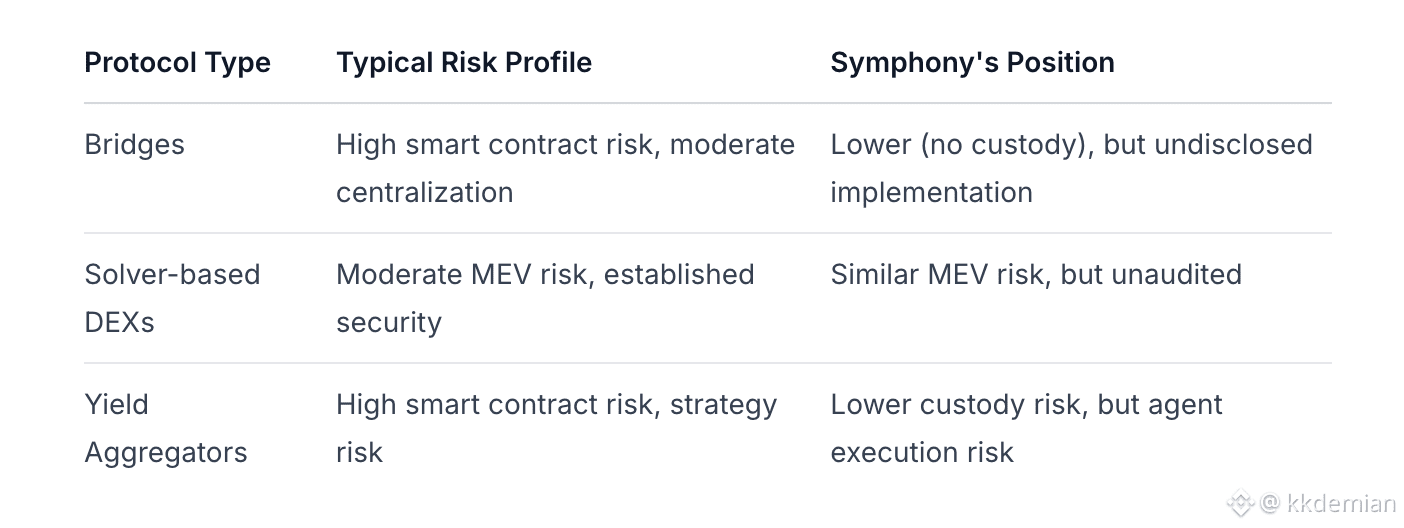Click the Solver-based DEXs cell
Image resolution: width=1404 pixels, height=528 pixels.
click(172, 297)
